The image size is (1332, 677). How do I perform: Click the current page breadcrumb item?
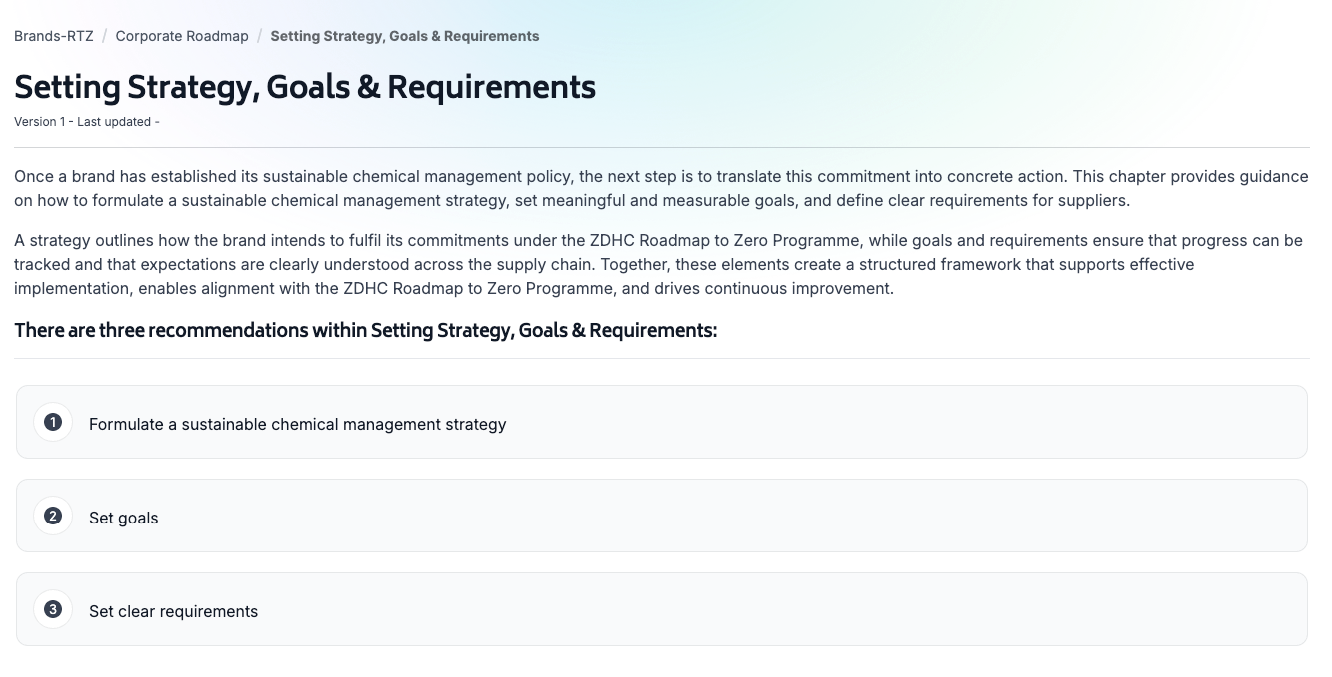(404, 36)
